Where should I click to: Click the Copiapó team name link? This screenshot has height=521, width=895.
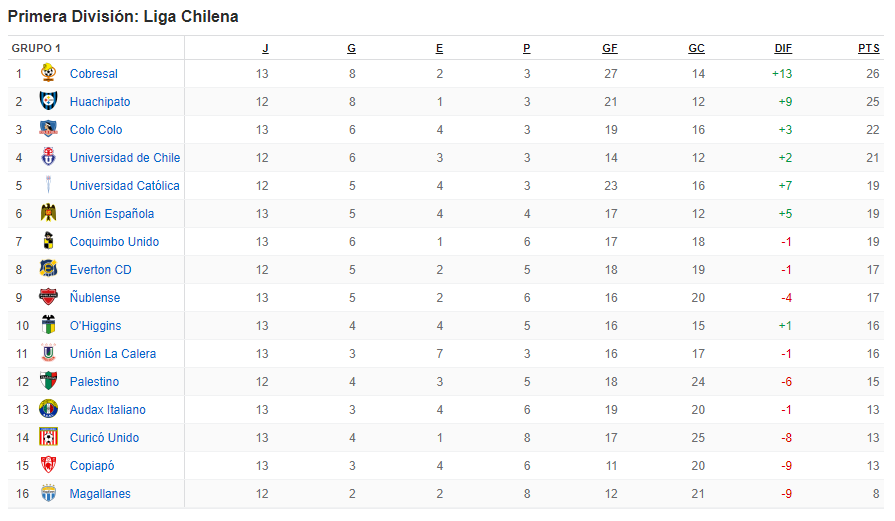pos(92,466)
